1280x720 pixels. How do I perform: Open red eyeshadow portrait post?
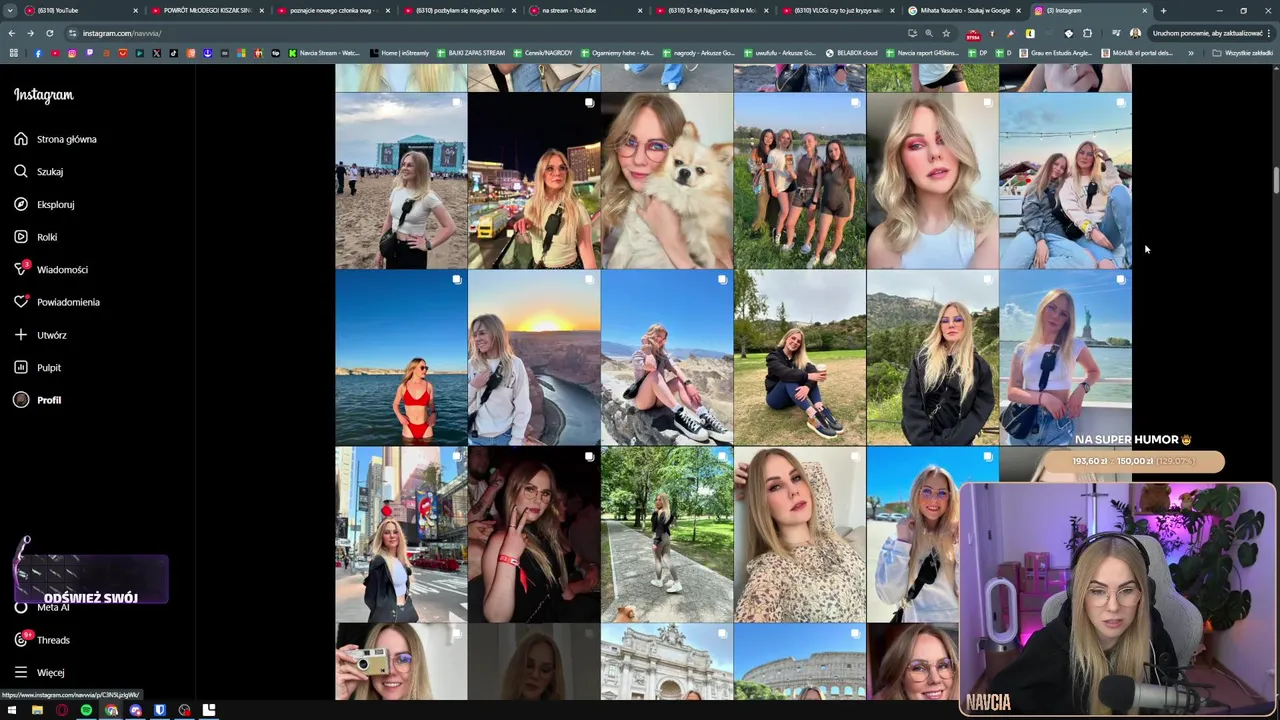coord(932,181)
